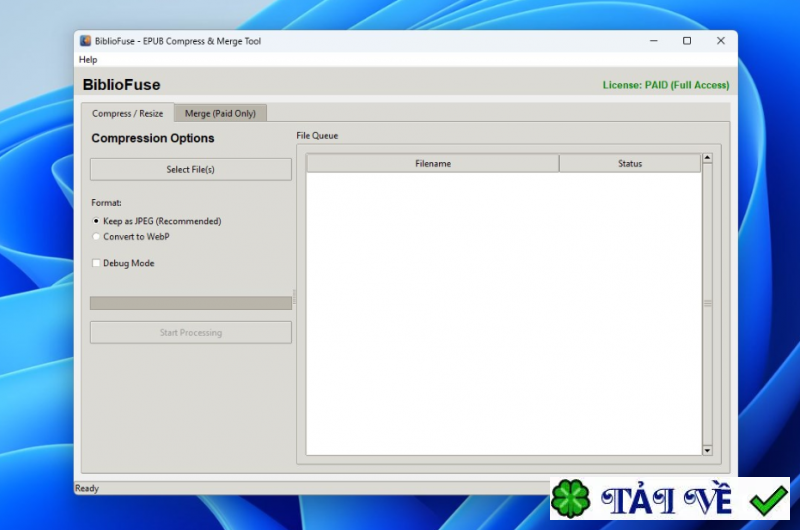The width and height of the screenshot is (800, 530).
Task: Click the panel splitter handle beside progress bar
Action: [294, 297]
